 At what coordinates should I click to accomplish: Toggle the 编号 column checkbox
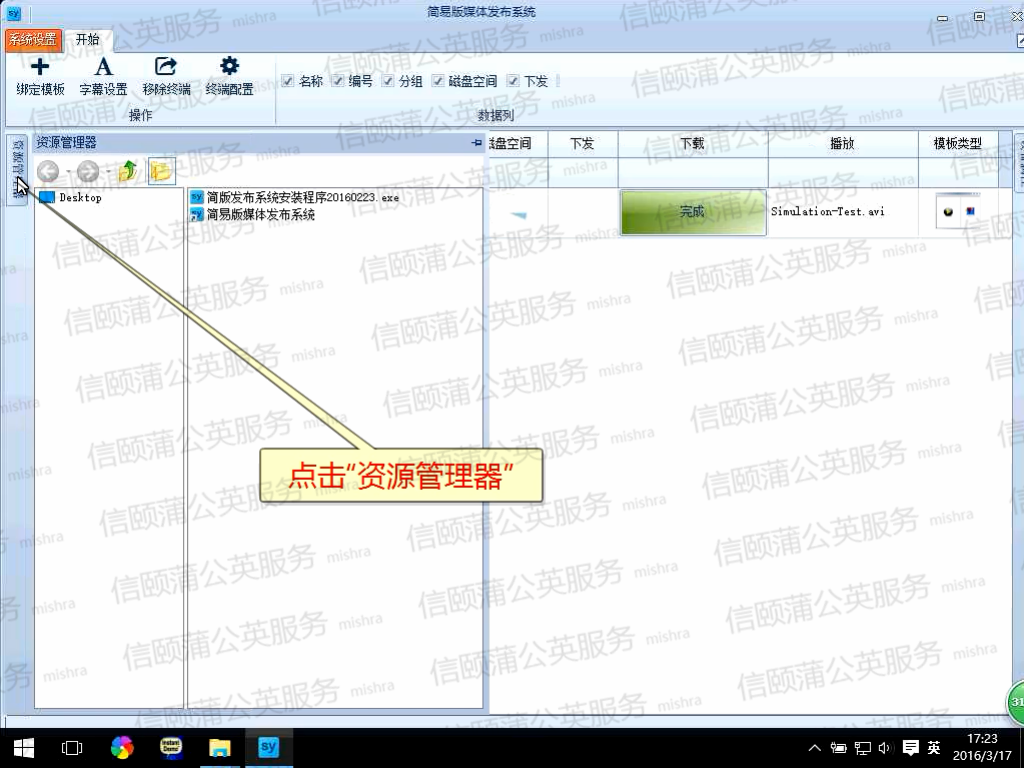coord(338,81)
